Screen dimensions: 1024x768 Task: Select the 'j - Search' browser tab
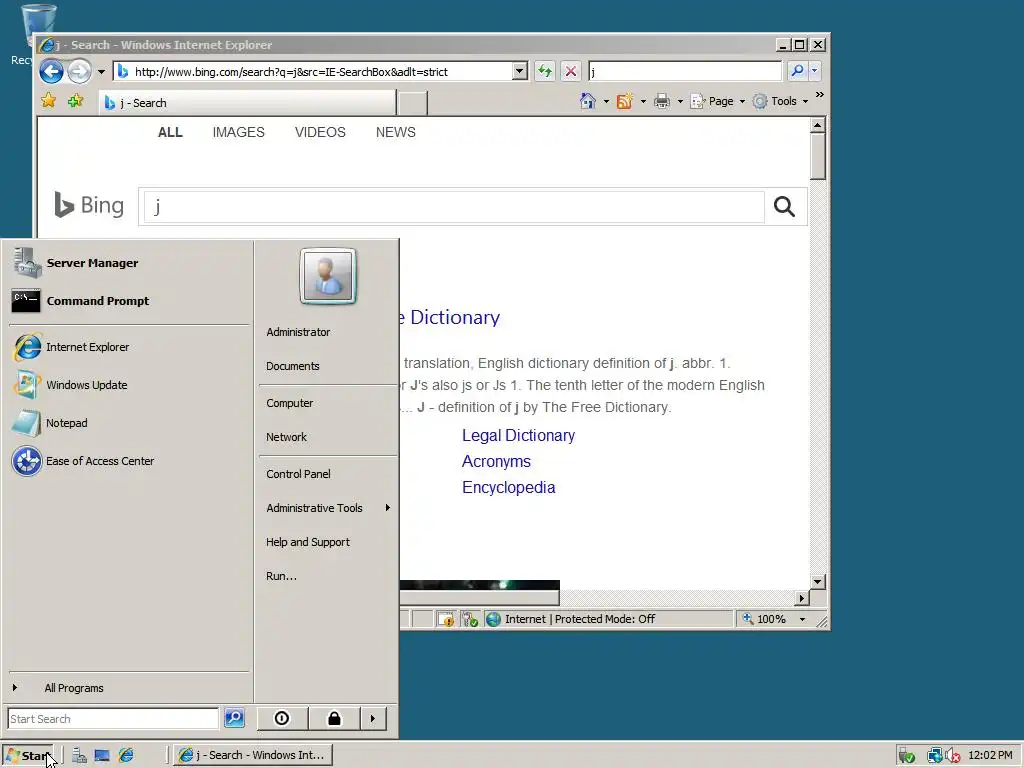click(x=248, y=103)
